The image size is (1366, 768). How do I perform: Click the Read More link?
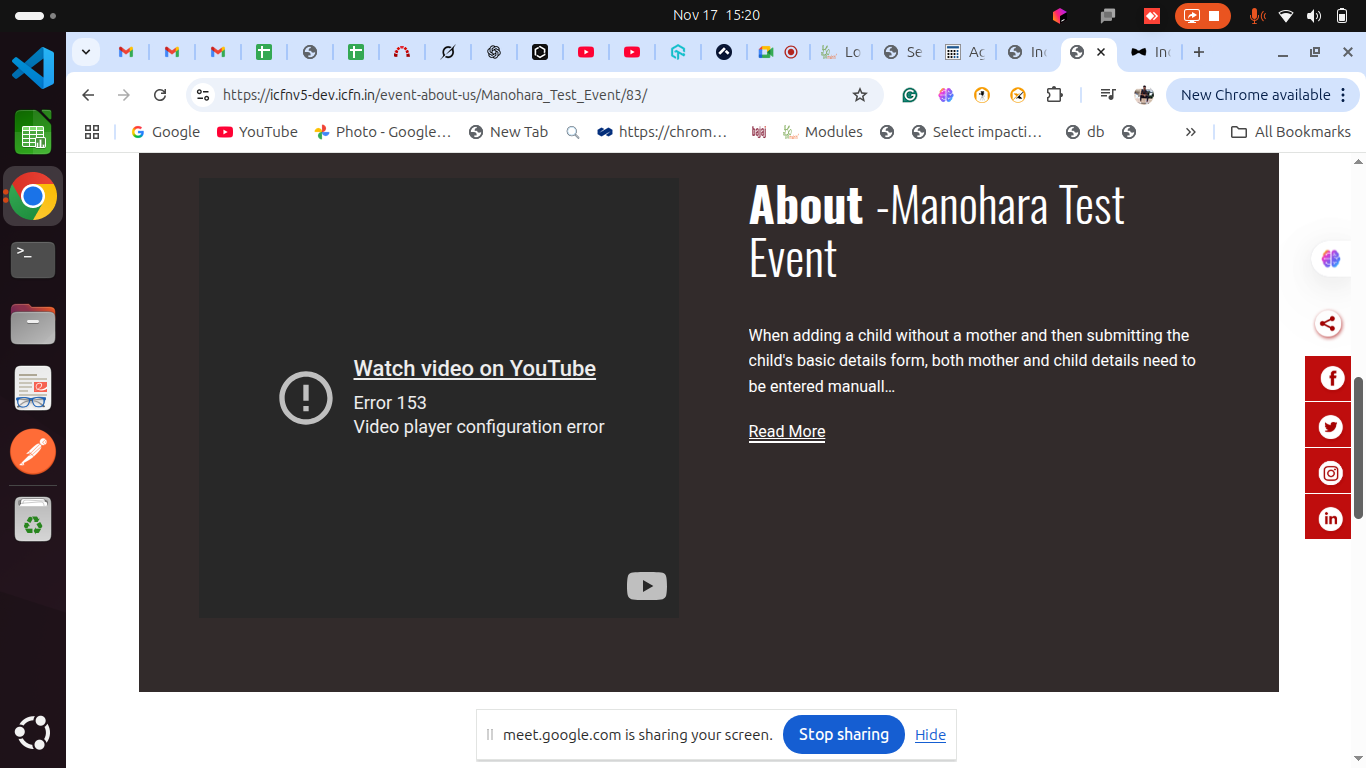pyautogui.click(x=786, y=432)
